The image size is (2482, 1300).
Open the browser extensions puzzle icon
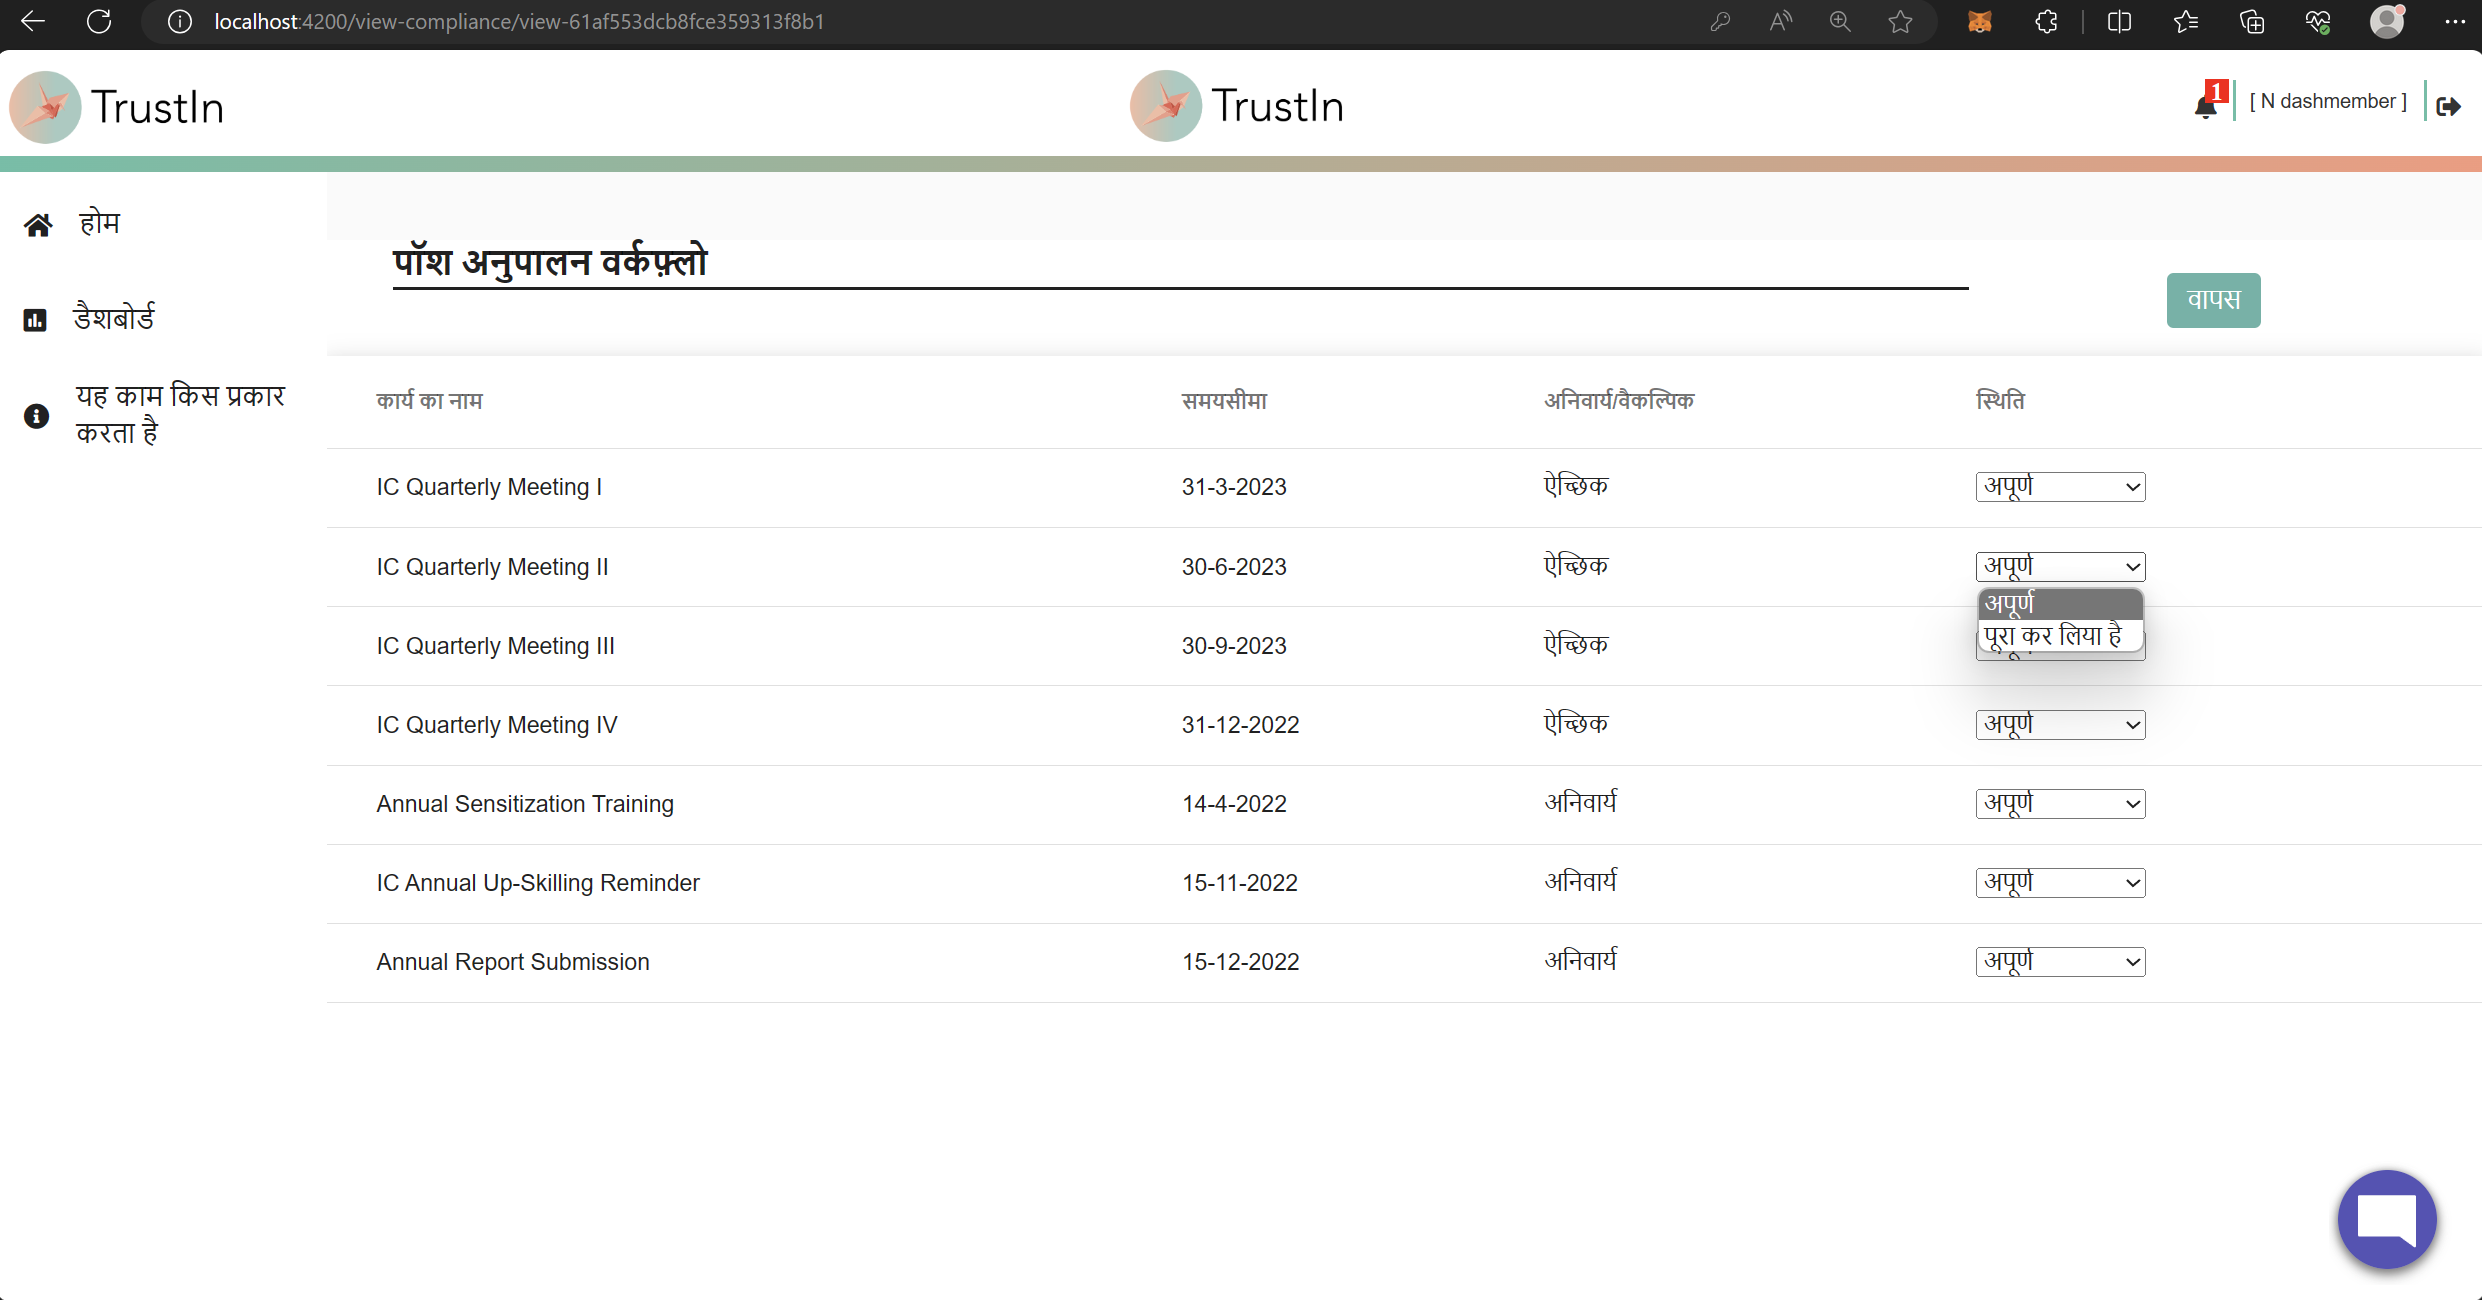pos(2046,21)
